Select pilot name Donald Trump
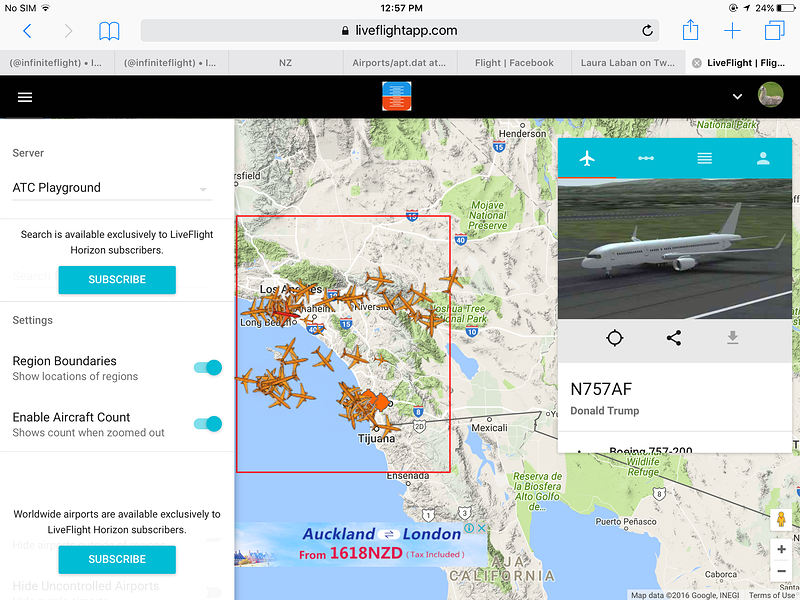 click(605, 411)
